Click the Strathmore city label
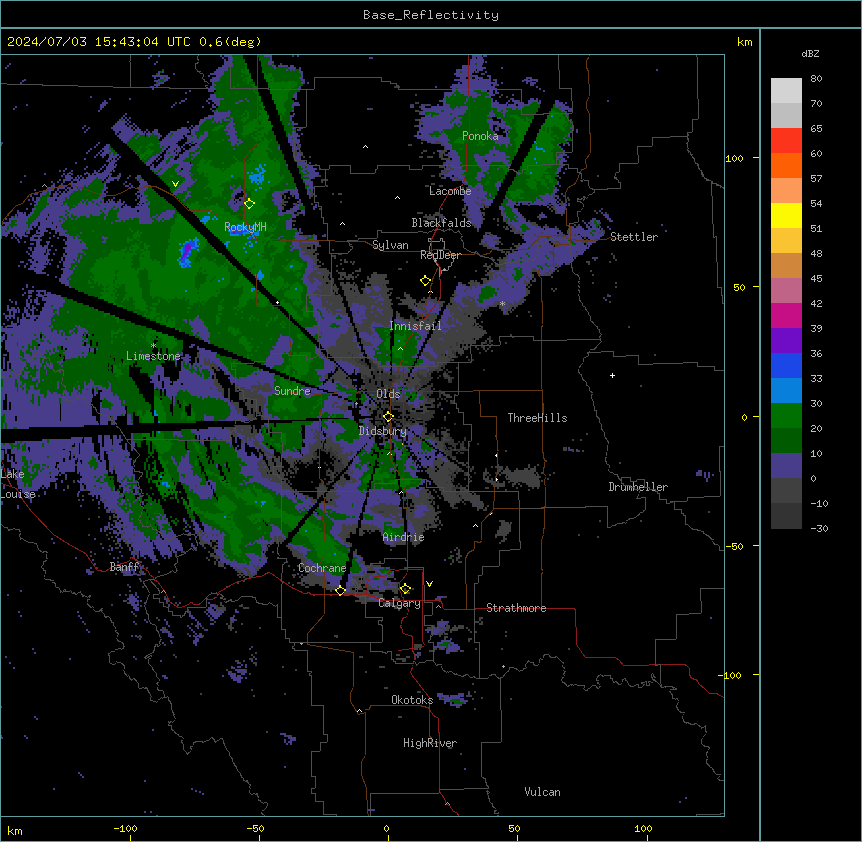Viewport: 862px width, 842px height. tap(516, 608)
